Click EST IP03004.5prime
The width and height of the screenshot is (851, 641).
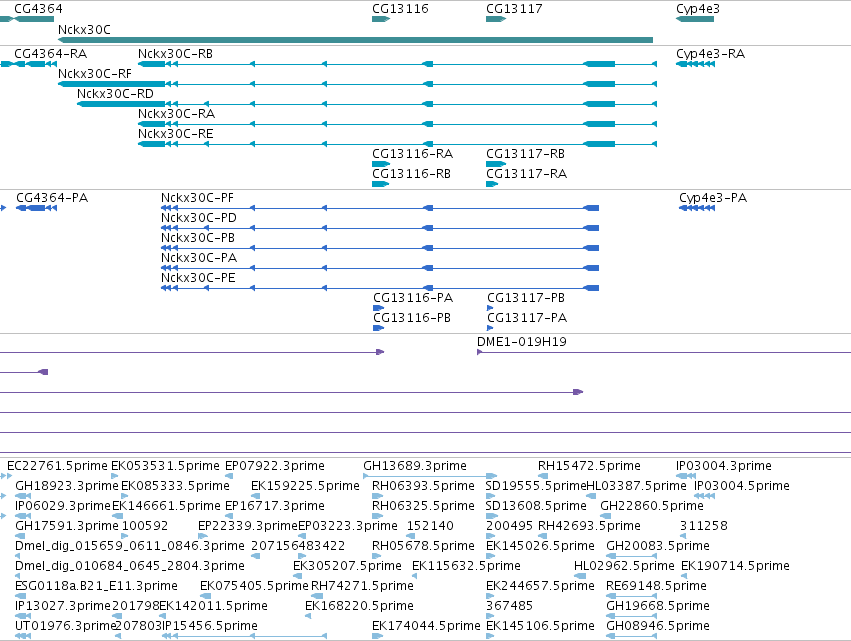click(x=742, y=486)
